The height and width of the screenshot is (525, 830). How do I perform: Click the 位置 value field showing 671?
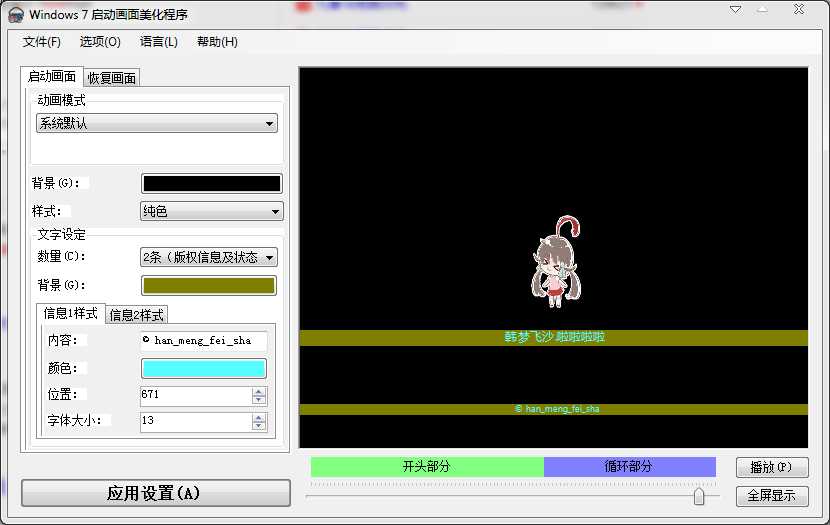click(196, 395)
